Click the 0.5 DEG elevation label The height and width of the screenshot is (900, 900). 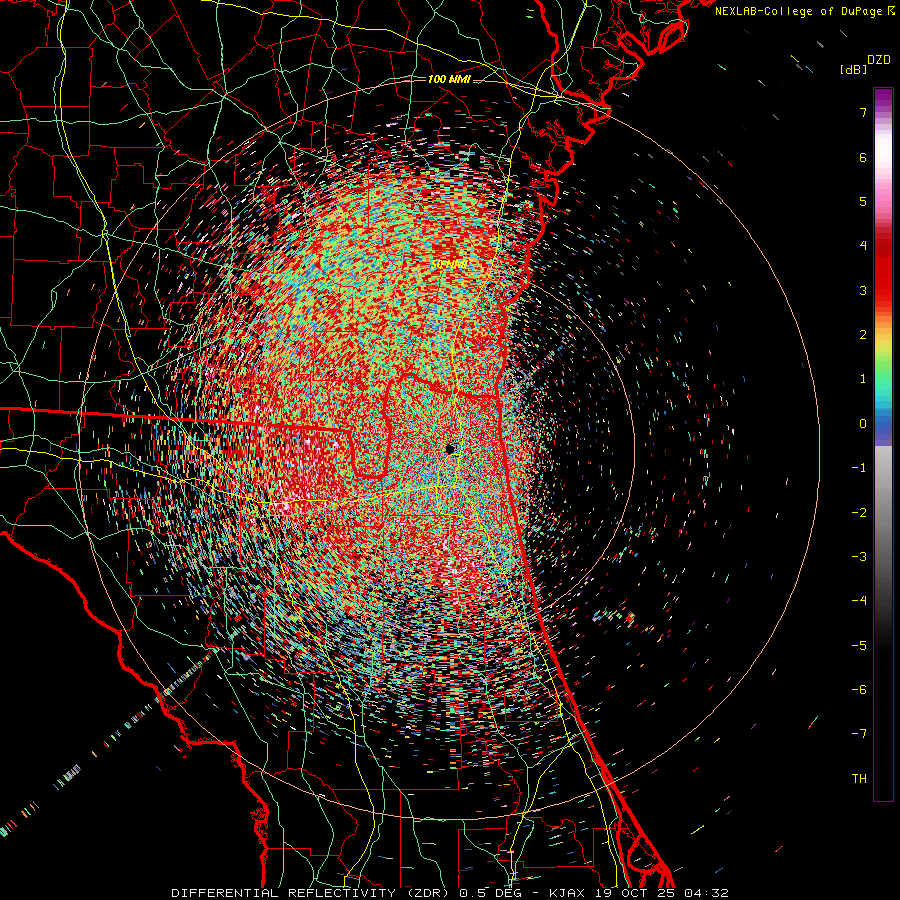493,893
